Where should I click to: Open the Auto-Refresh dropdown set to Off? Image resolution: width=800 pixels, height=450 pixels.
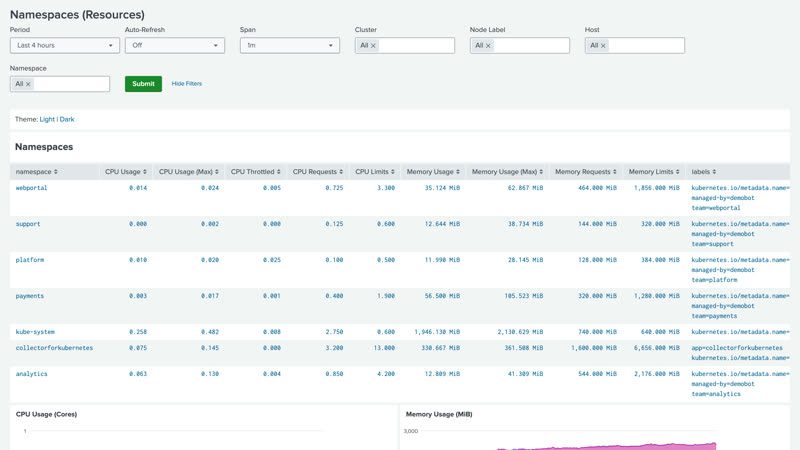pos(174,45)
